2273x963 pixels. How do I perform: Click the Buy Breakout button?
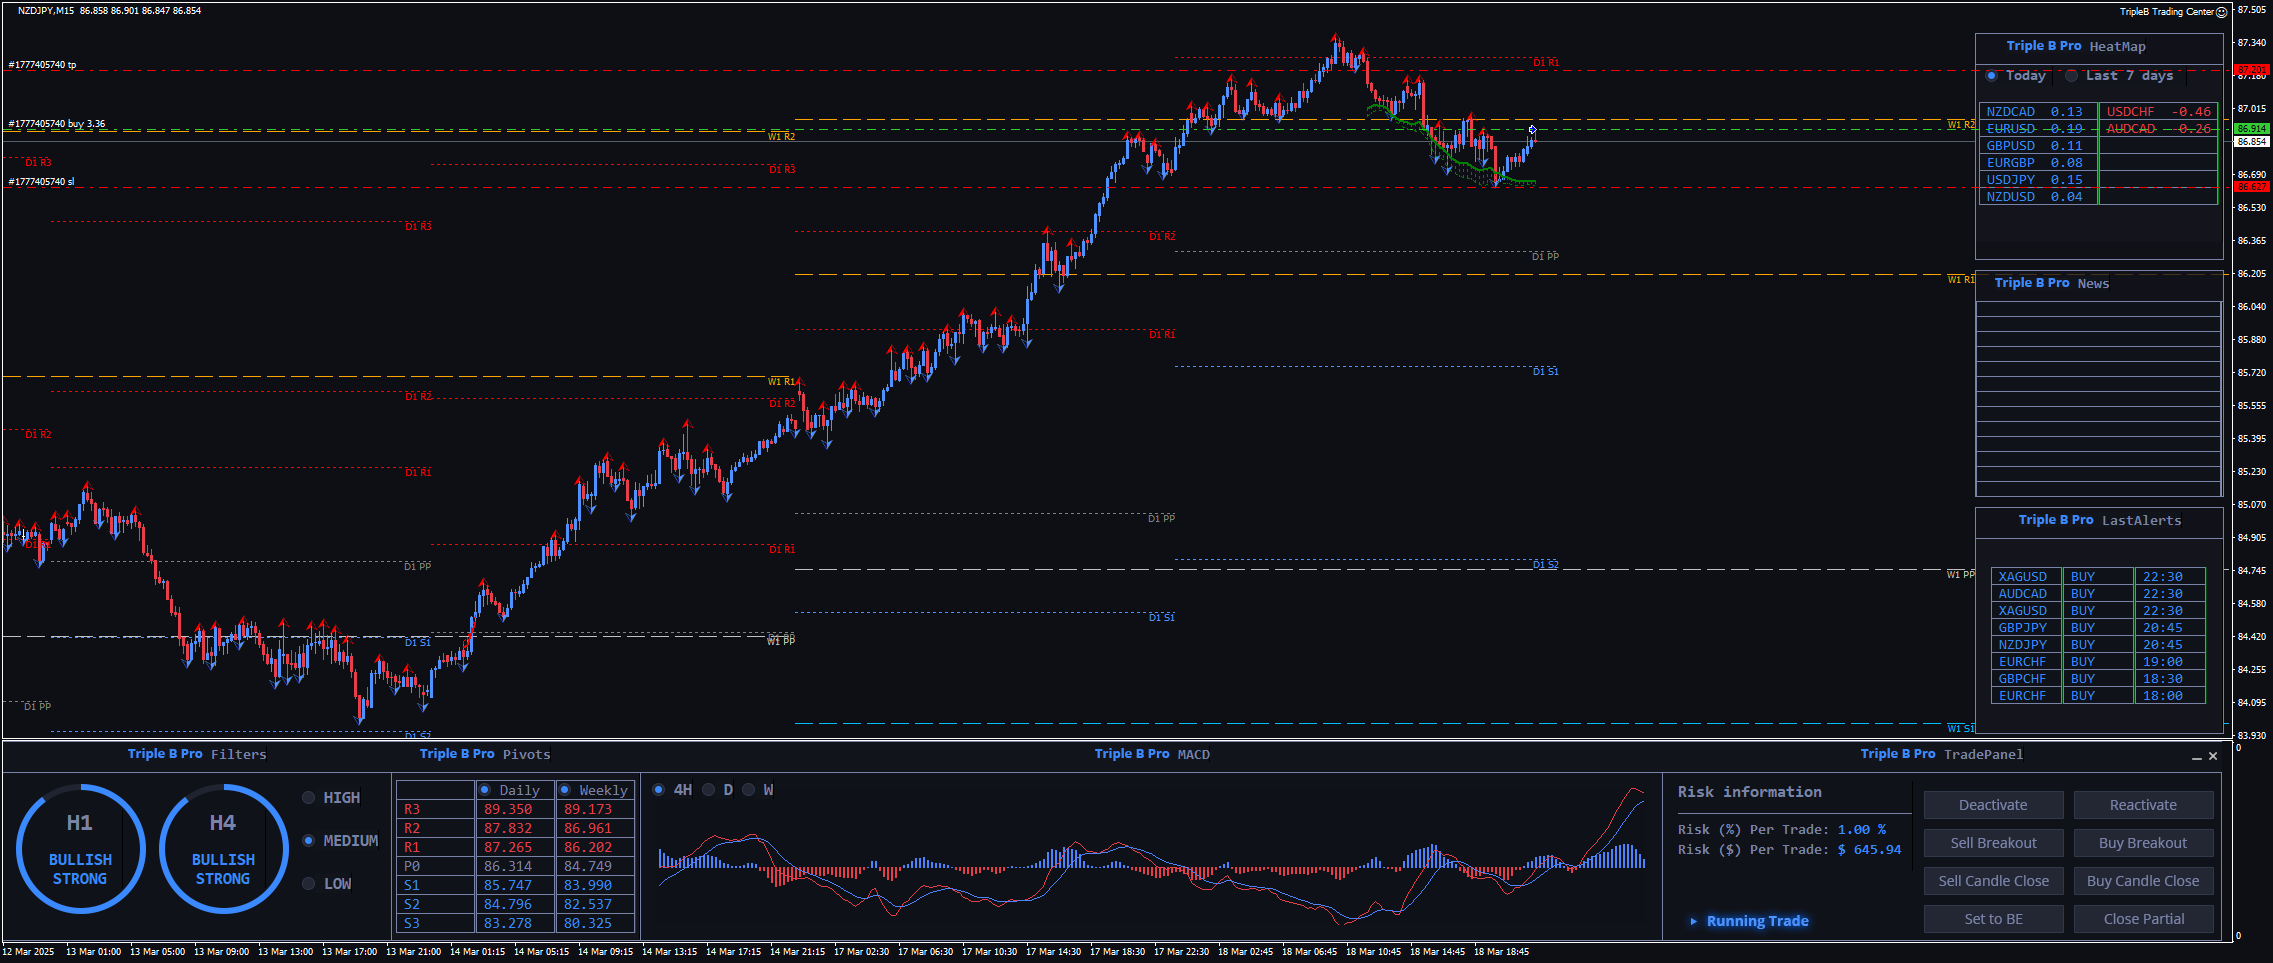2142,843
